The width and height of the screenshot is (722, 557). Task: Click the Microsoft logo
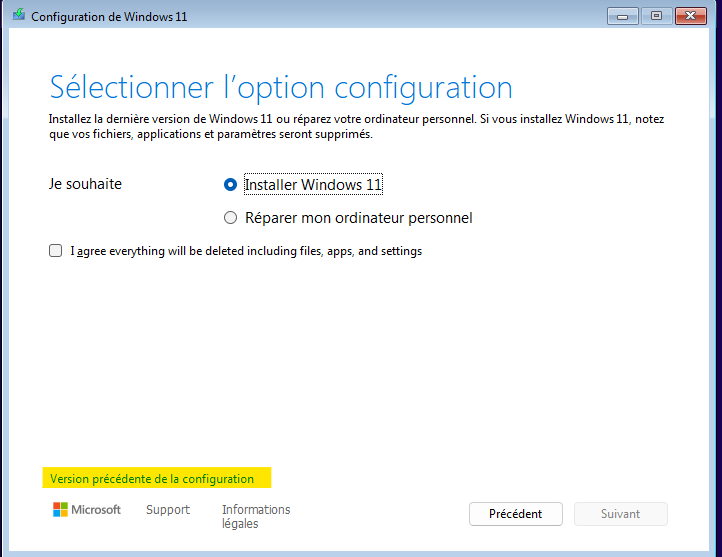tap(87, 510)
